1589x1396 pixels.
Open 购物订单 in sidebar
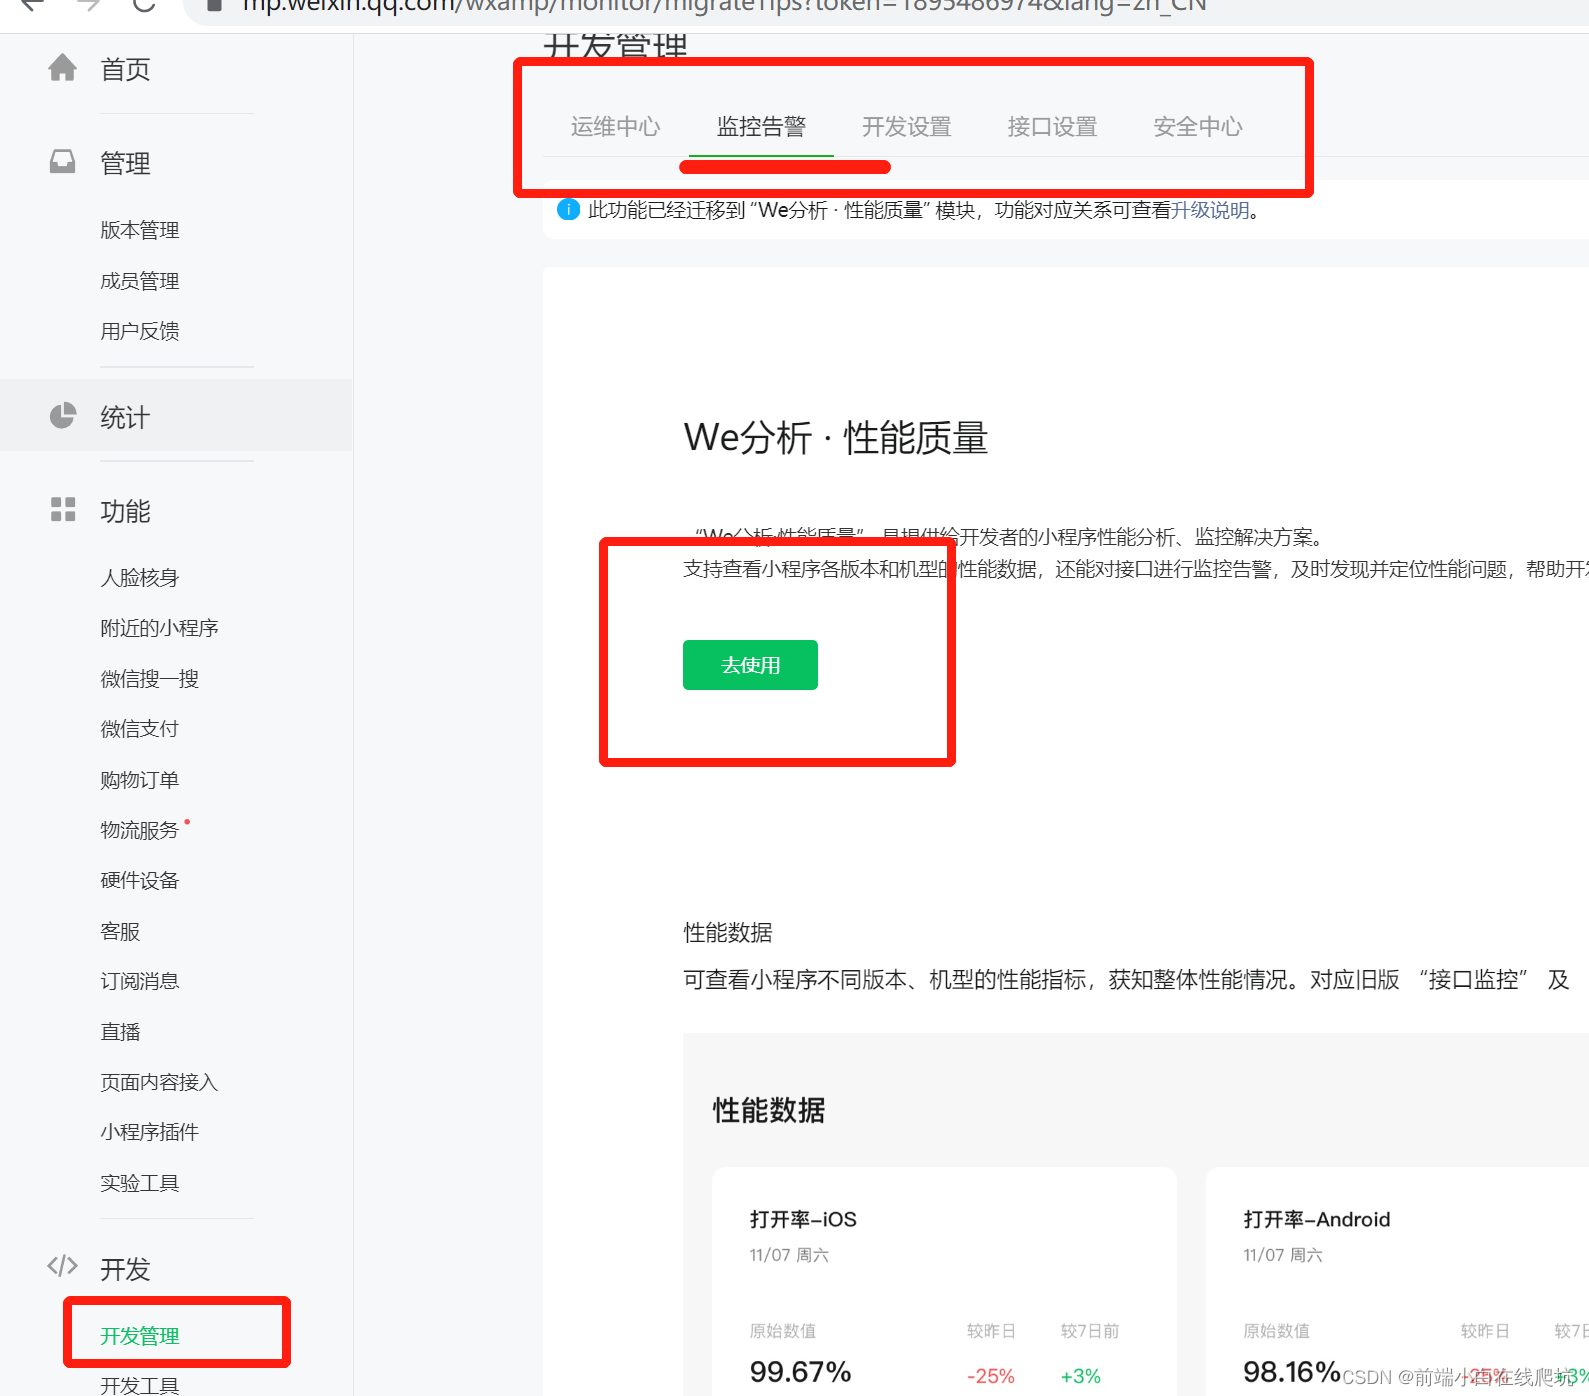[x=140, y=780]
